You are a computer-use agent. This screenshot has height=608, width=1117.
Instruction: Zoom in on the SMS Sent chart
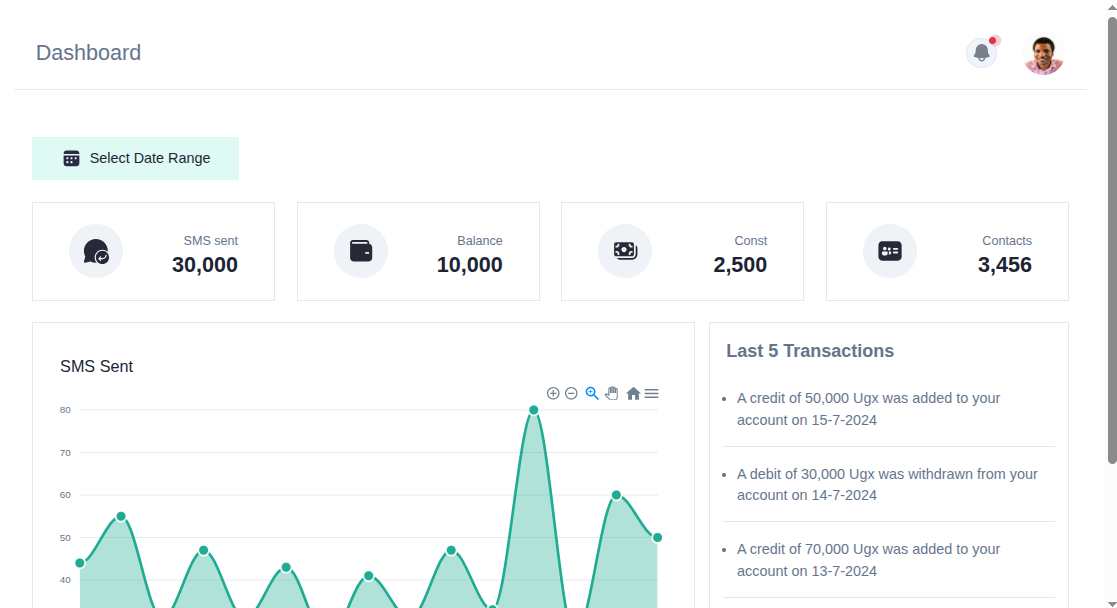point(553,393)
